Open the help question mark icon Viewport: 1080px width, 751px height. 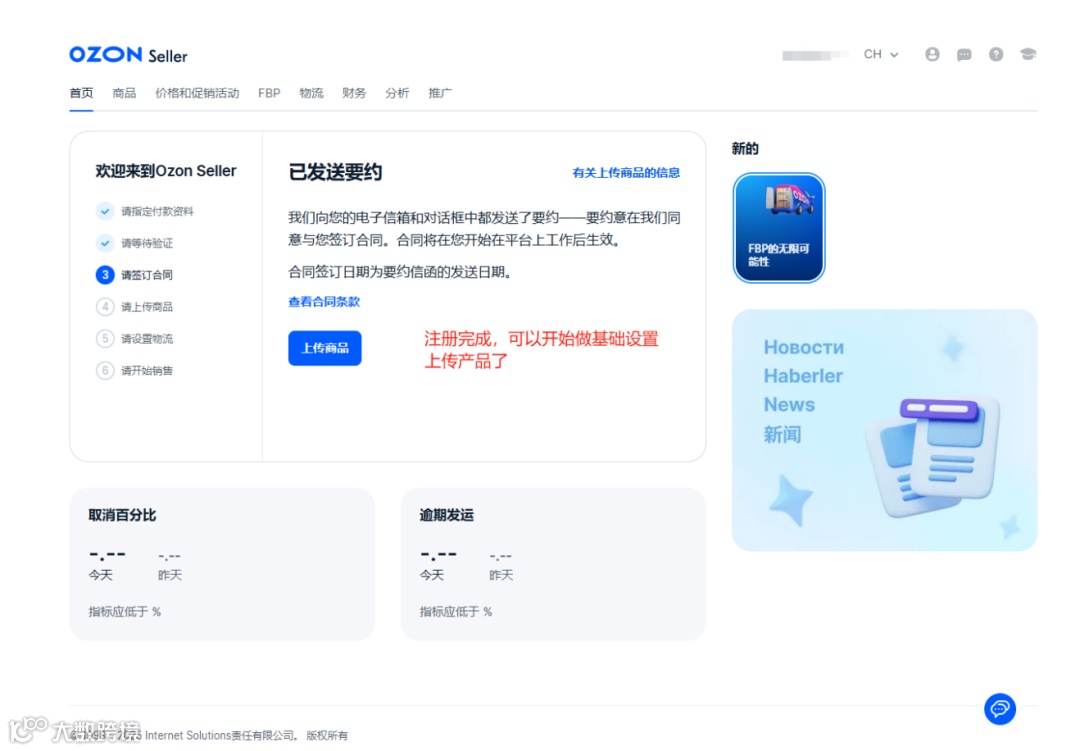pyautogui.click(x=996, y=54)
